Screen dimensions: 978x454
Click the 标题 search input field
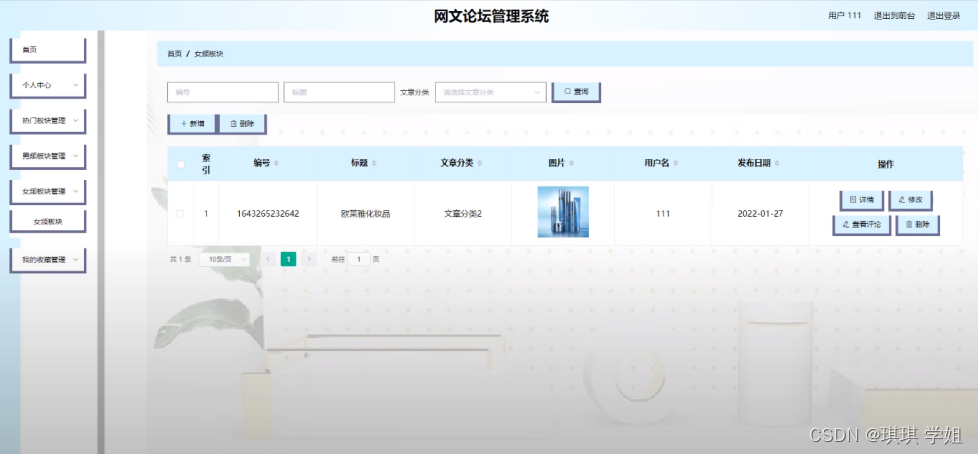pyautogui.click(x=339, y=92)
